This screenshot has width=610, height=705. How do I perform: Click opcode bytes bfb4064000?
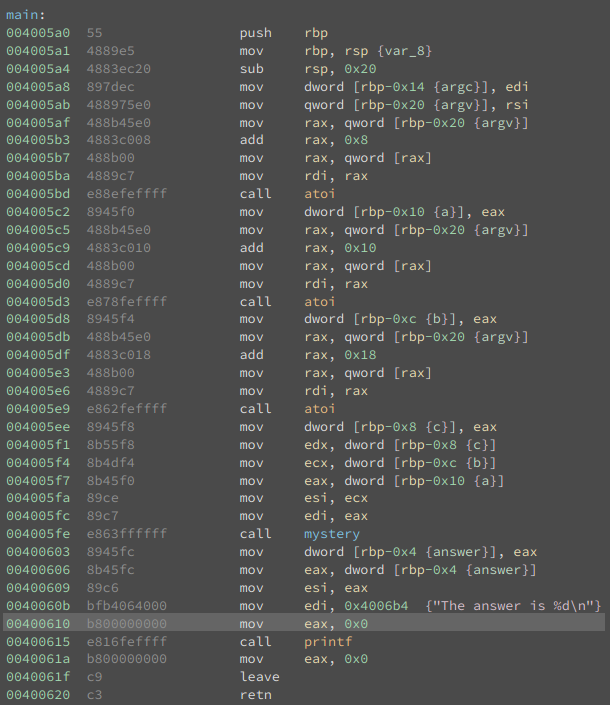127,606
